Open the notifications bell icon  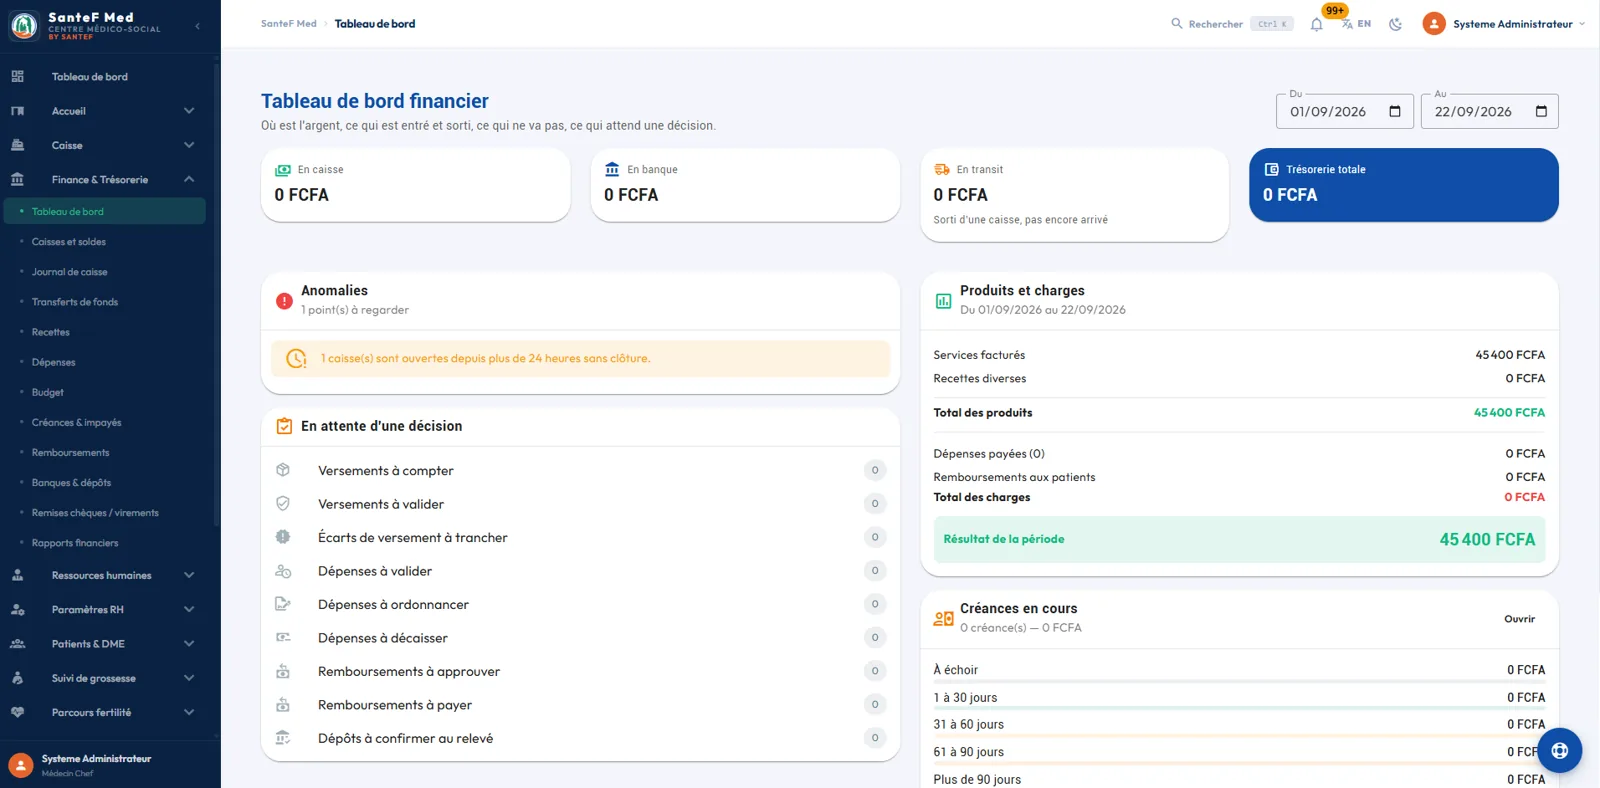point(1316,24)
